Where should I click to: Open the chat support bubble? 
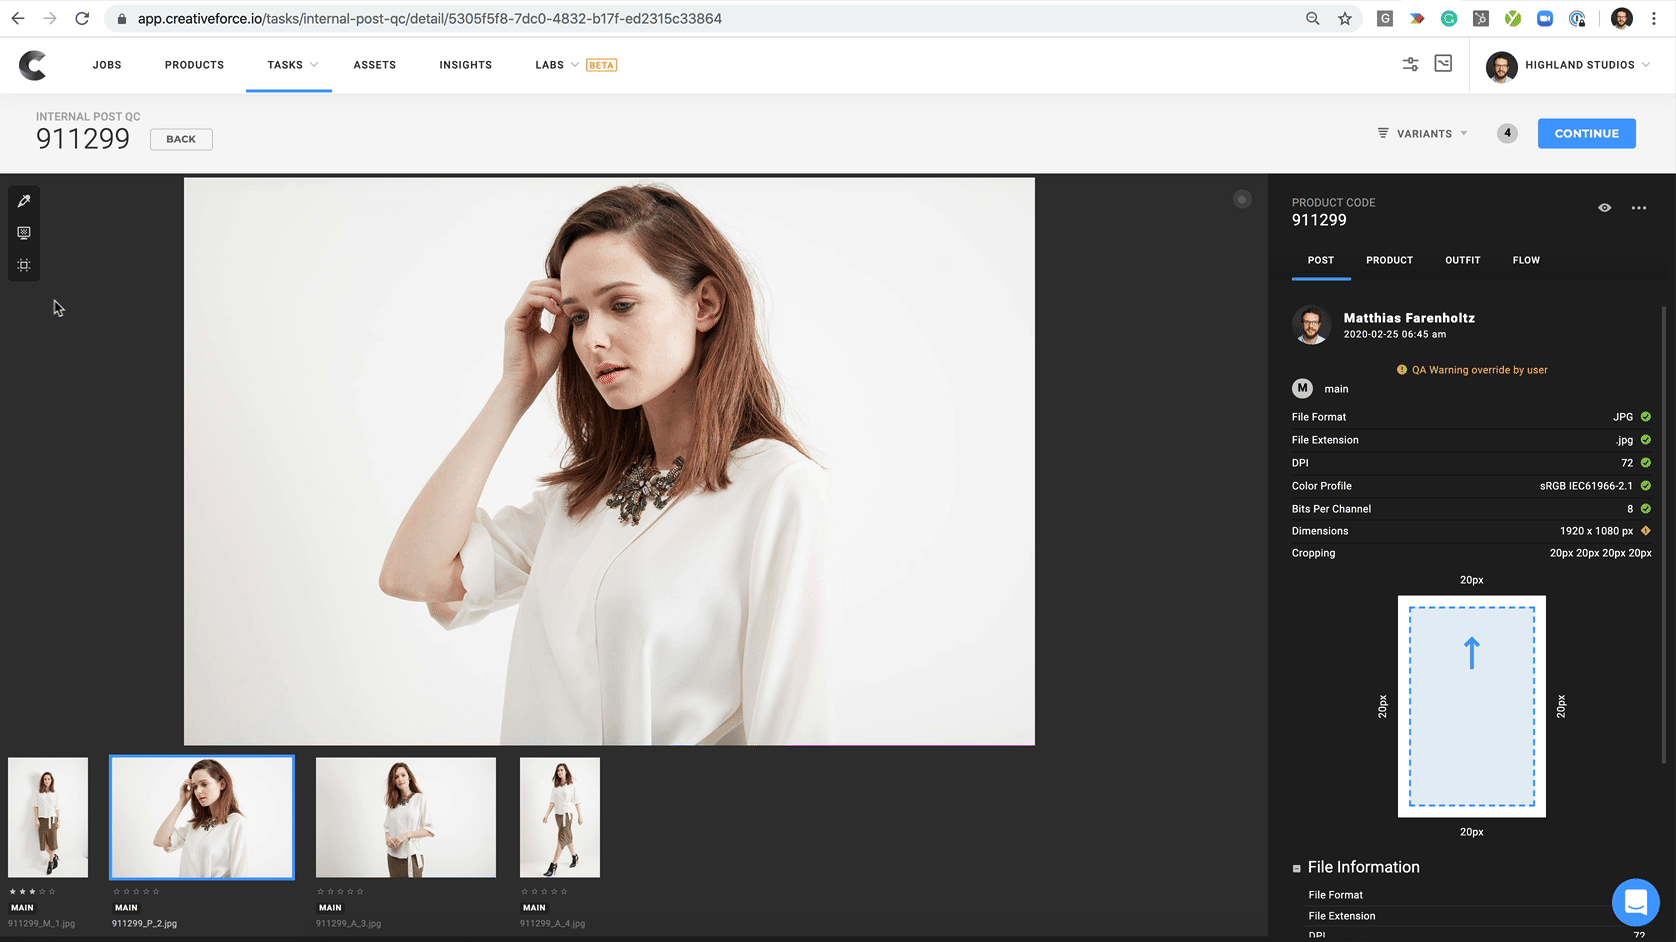click(x=1635, y=903)
